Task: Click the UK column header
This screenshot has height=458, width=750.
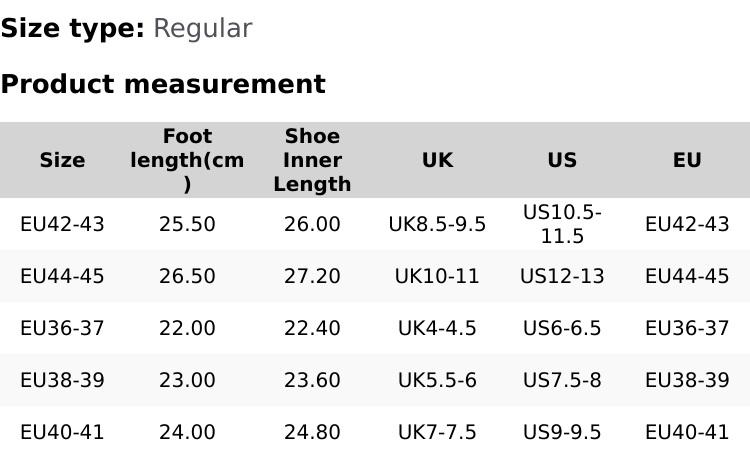Action: click(437, 160)
